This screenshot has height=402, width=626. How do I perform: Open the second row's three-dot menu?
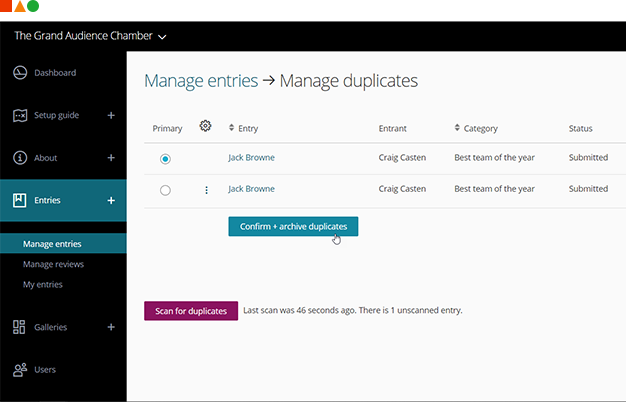pyautogui.click(x=207, y=190)
